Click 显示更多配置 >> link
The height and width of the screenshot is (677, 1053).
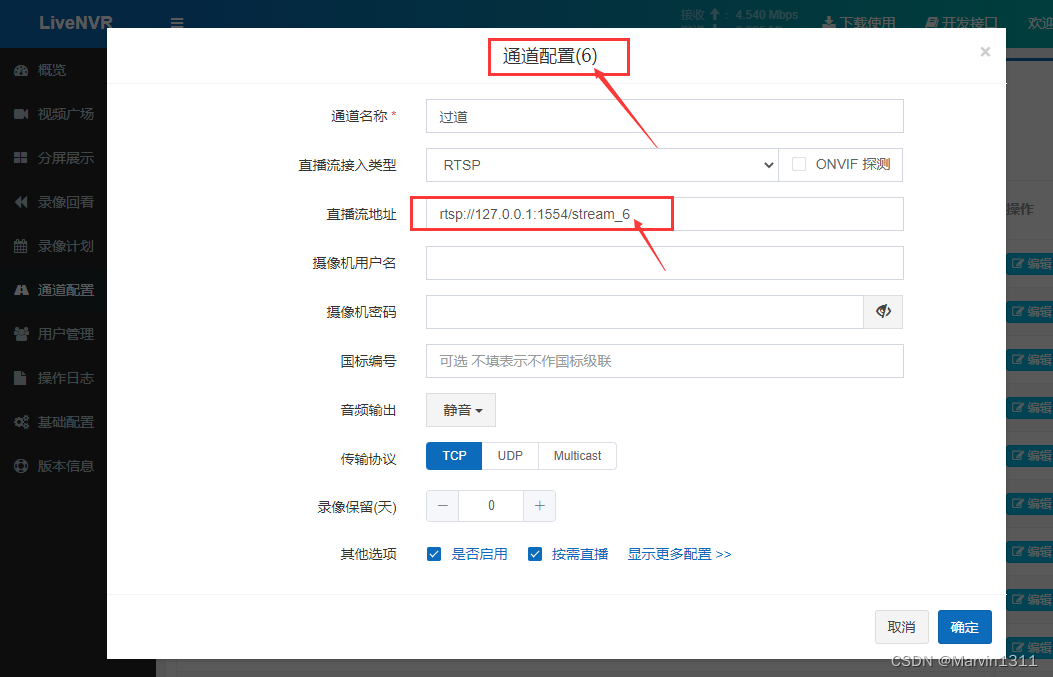coord(679,554)
